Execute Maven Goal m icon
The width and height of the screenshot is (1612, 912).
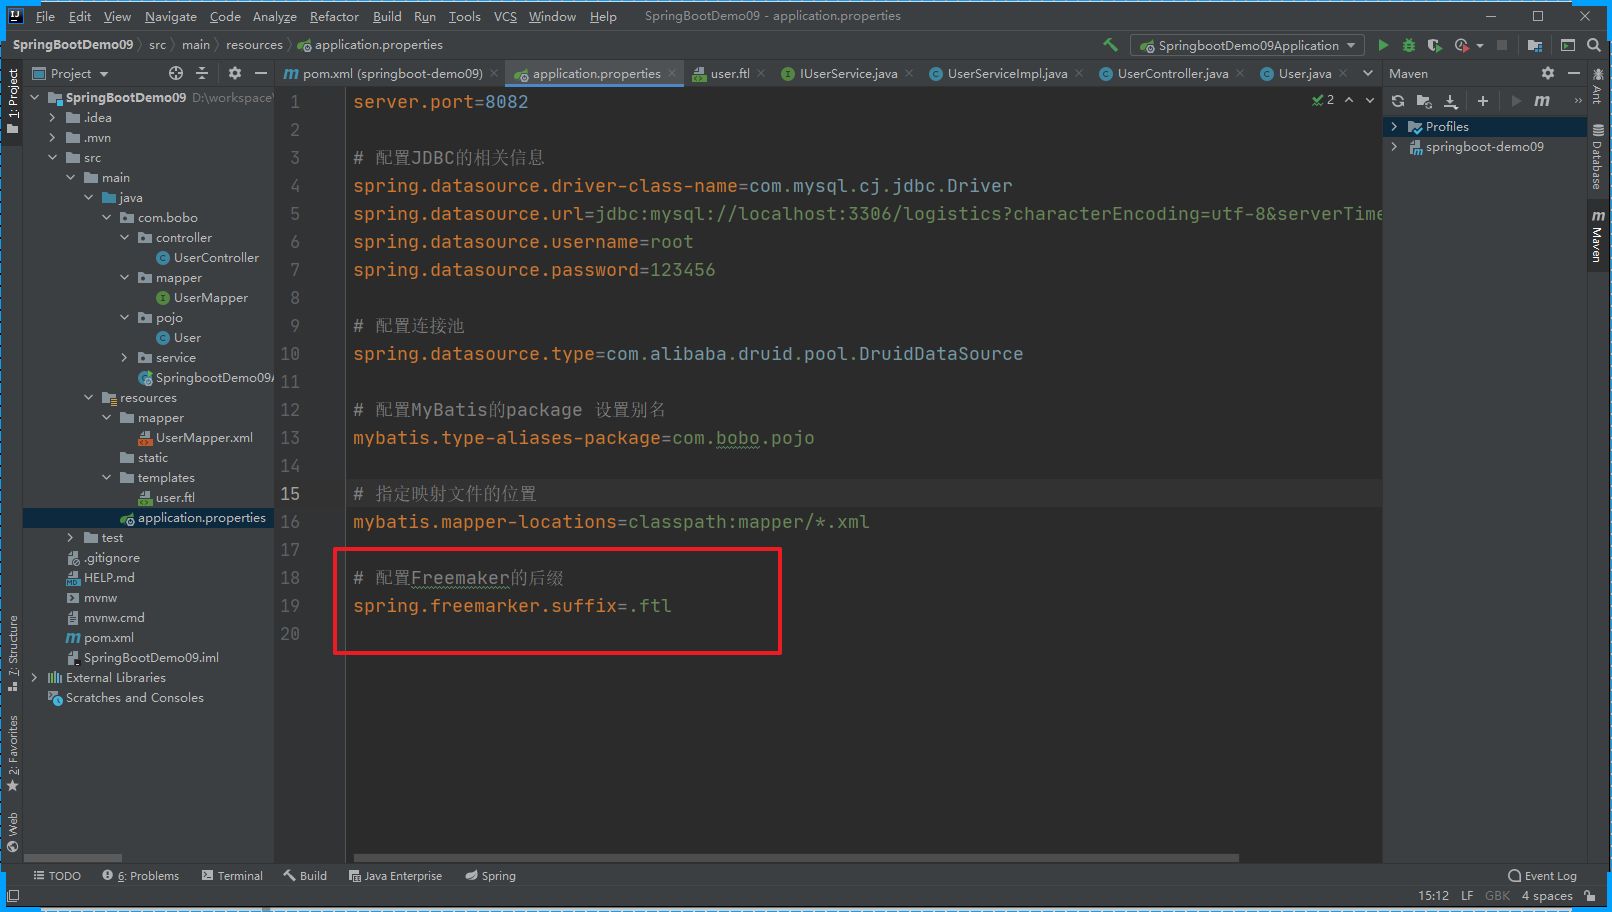click(x=1542, y=101)
